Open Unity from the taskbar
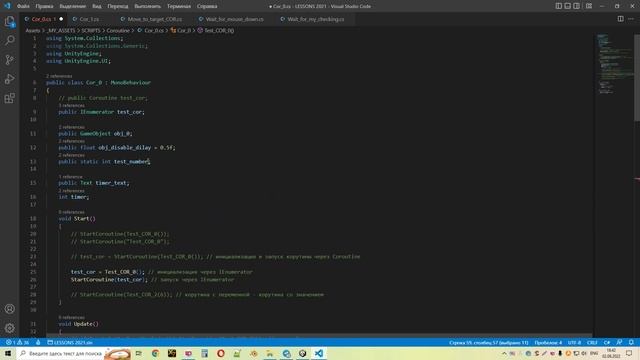 point(302,353)
